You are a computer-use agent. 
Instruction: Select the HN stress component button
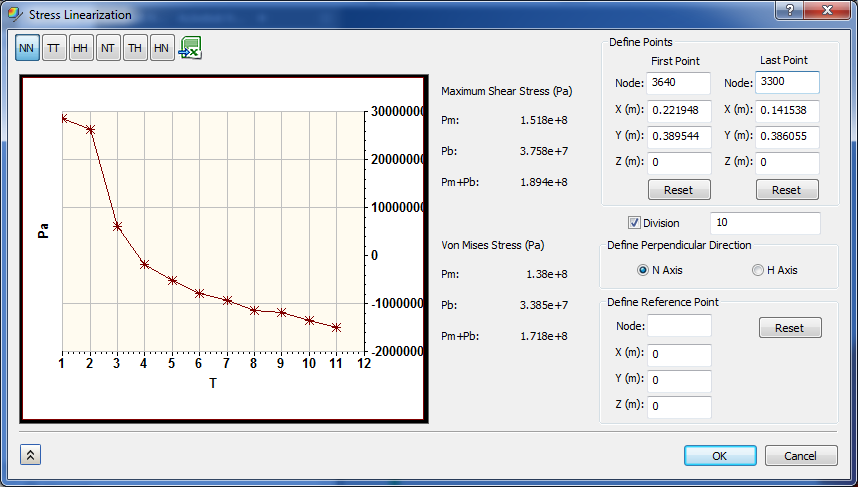coord(162,49)
